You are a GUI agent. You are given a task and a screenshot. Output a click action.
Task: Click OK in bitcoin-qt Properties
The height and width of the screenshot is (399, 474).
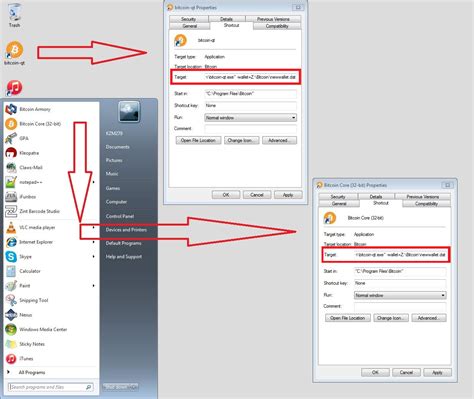(226, 195)
